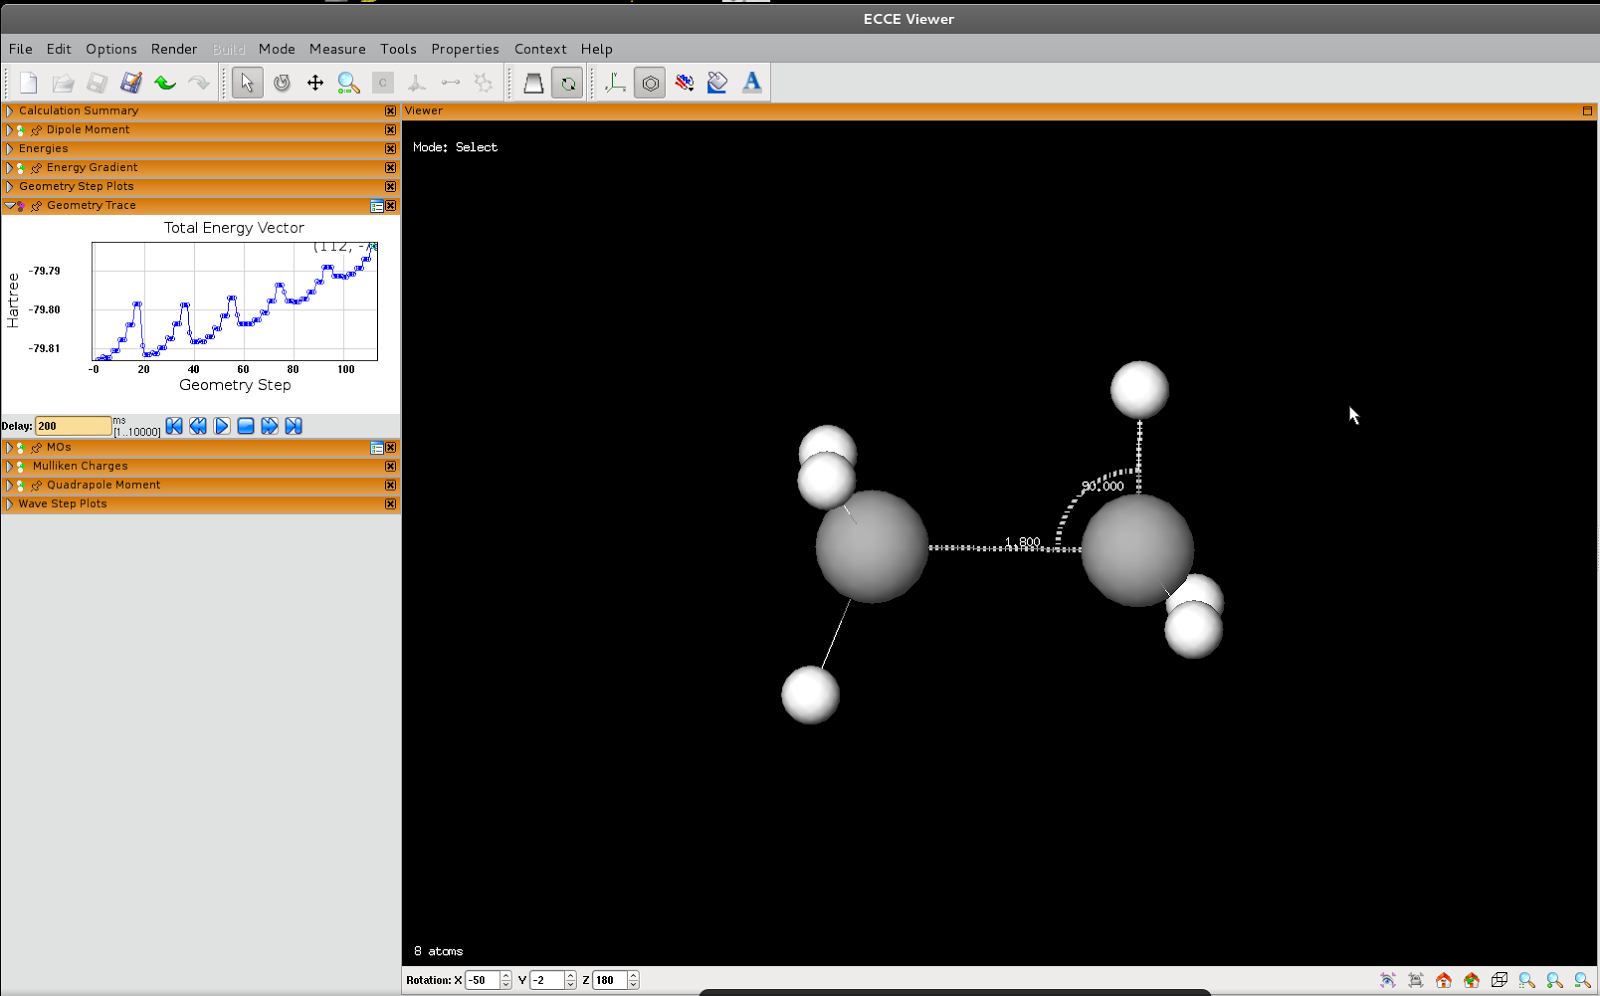Expand the Mulliken Charges panel
This screenshot has width=1600, height=996.
point(10,466)
